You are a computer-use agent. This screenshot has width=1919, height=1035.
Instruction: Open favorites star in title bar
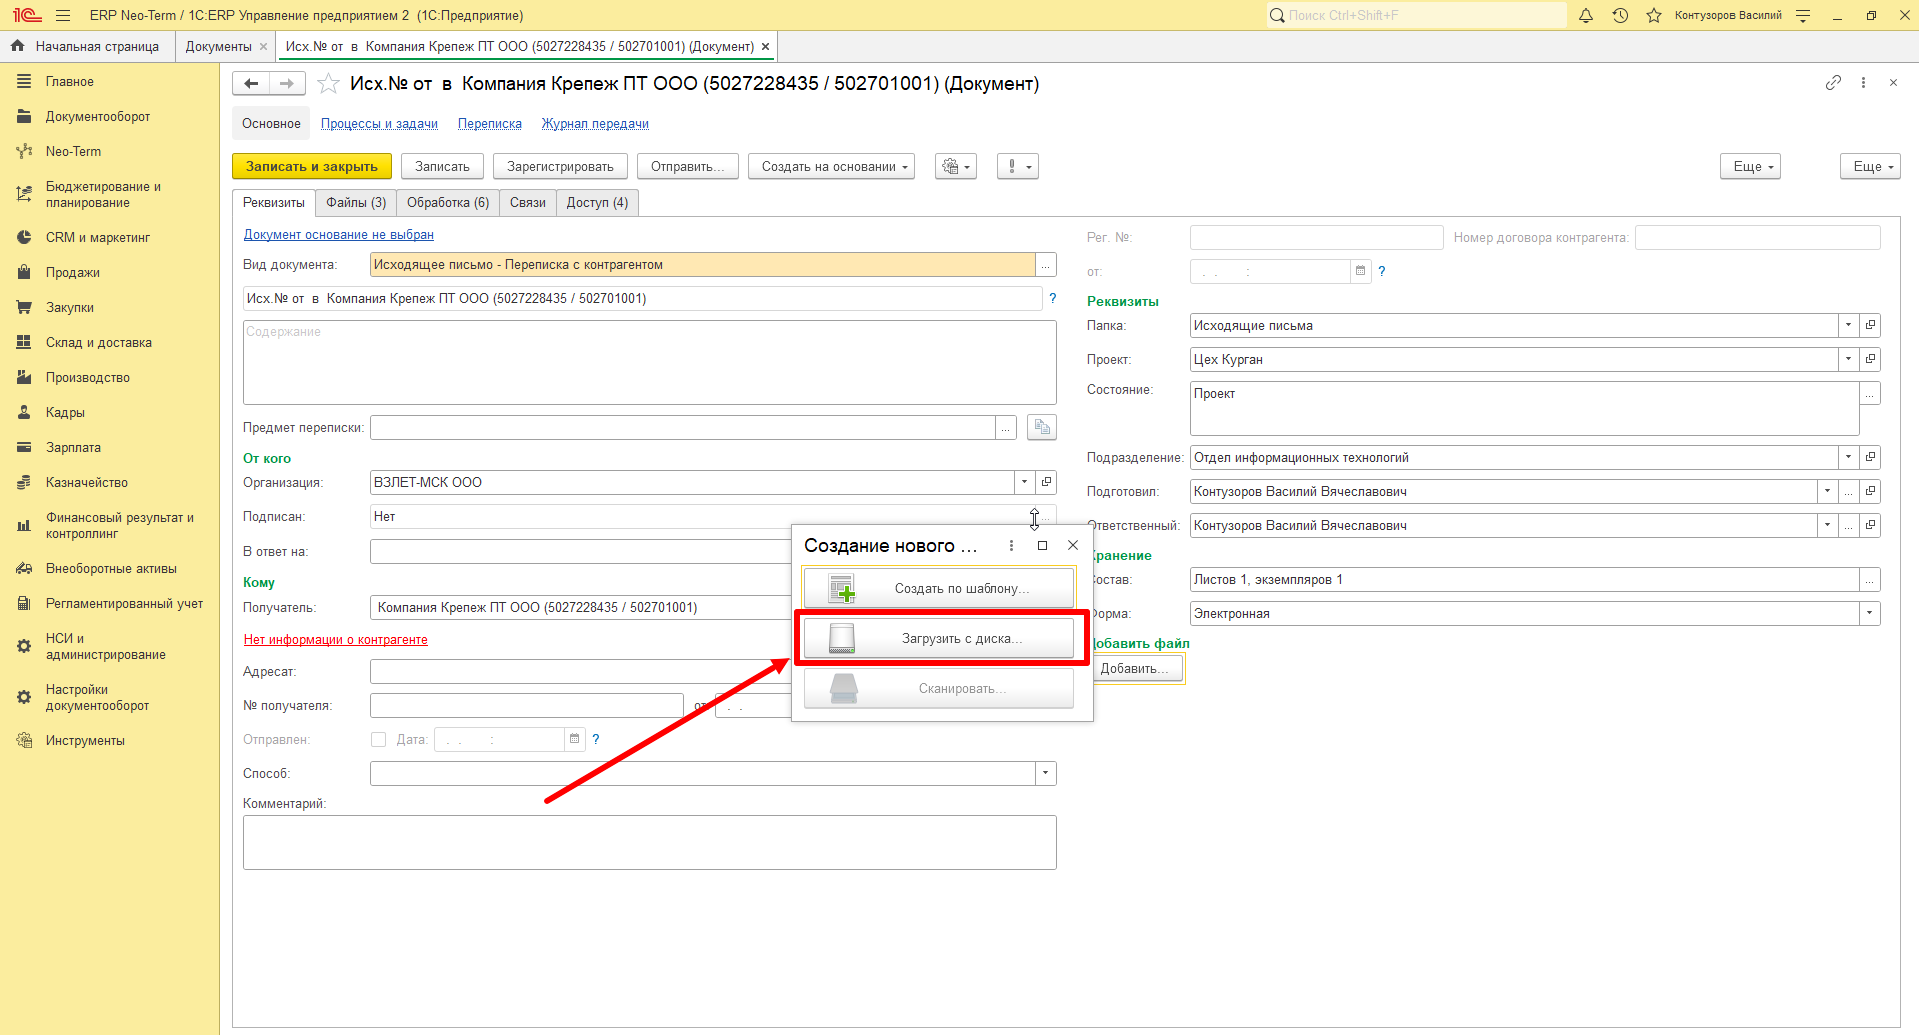coord(1654,15)
